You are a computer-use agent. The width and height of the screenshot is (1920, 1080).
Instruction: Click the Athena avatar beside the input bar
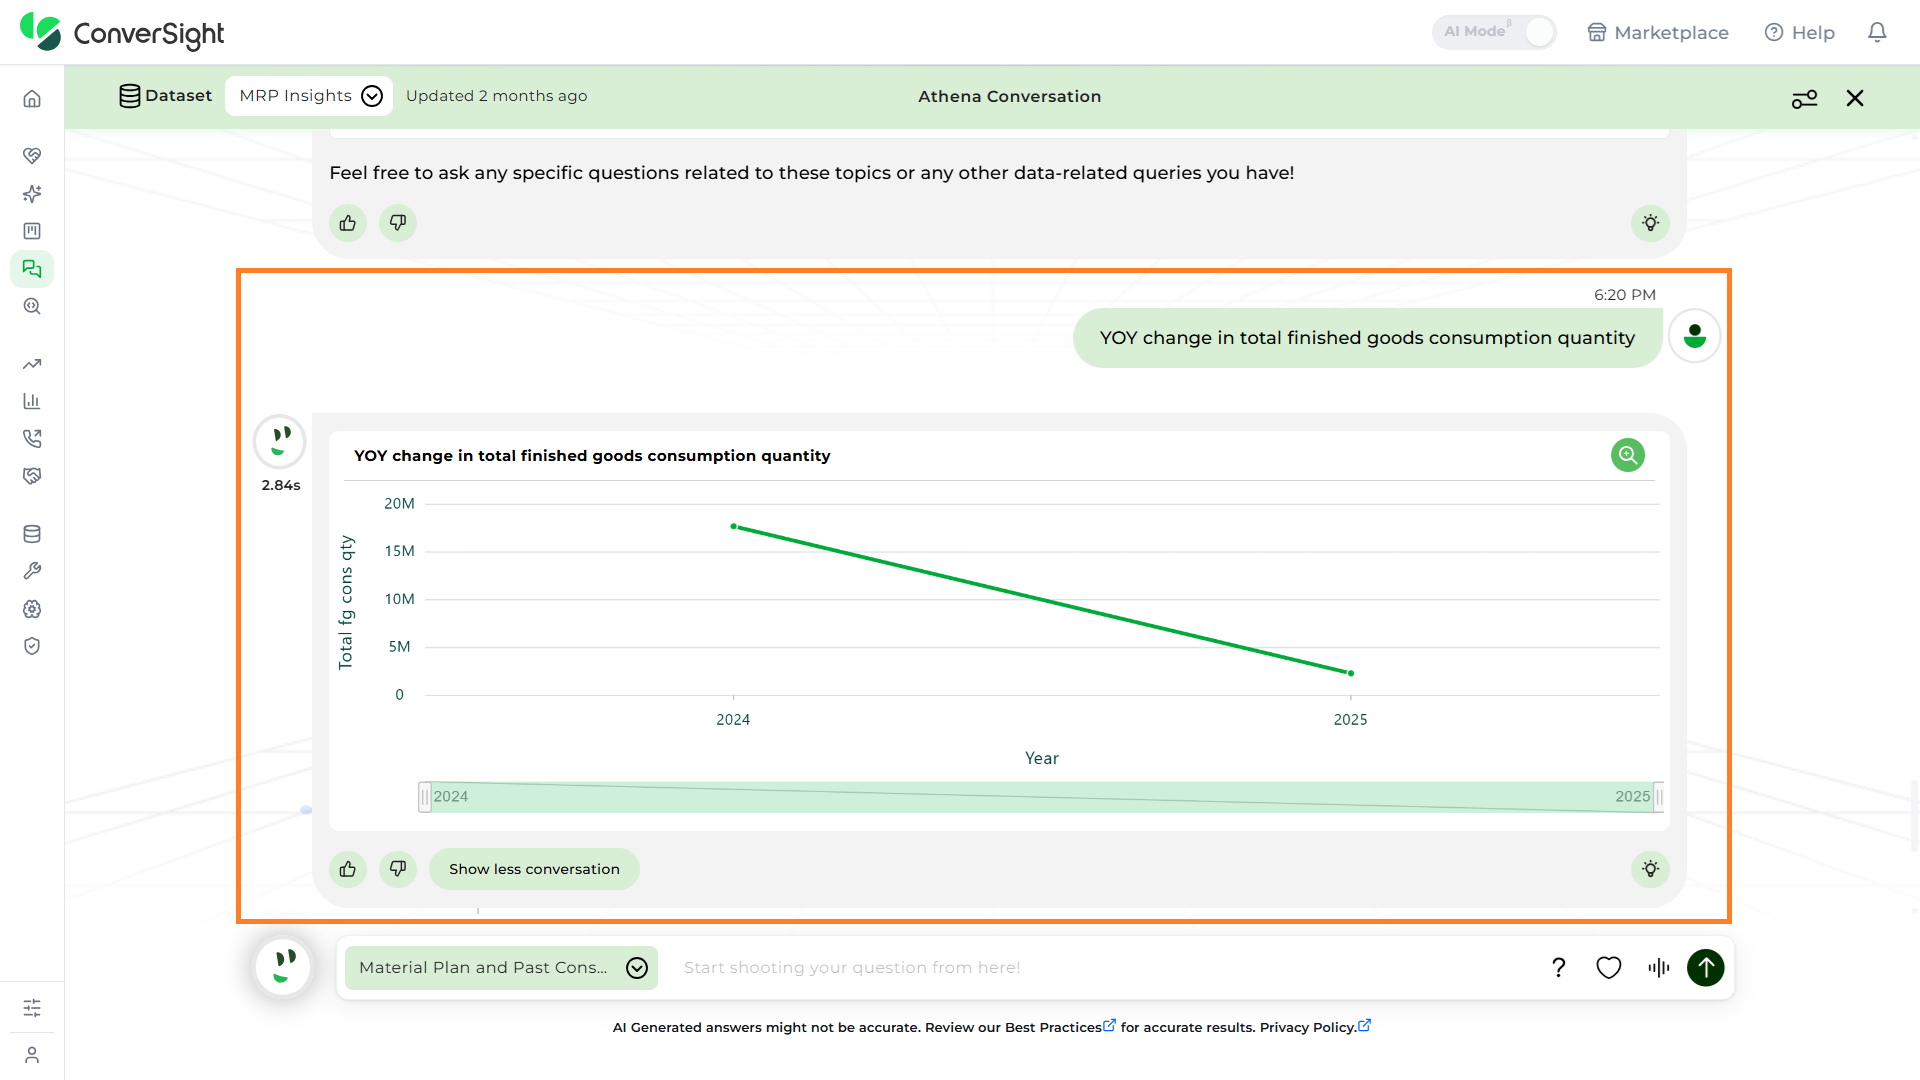[283, 968]
